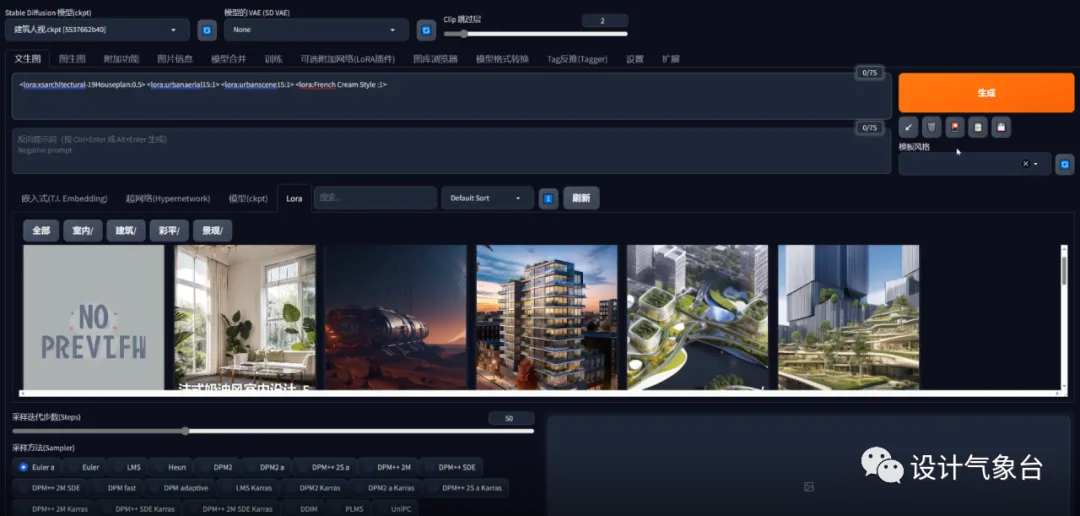Image resolution: width=1080 pixels, height=516 pixels.
Task: Refresh the Stable Diffusion checkpoint list
Action: click(207, 30)
